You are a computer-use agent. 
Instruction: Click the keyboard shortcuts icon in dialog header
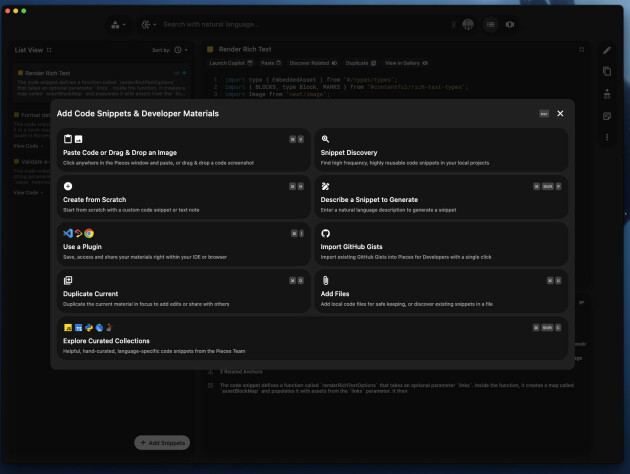coord(544,114)
